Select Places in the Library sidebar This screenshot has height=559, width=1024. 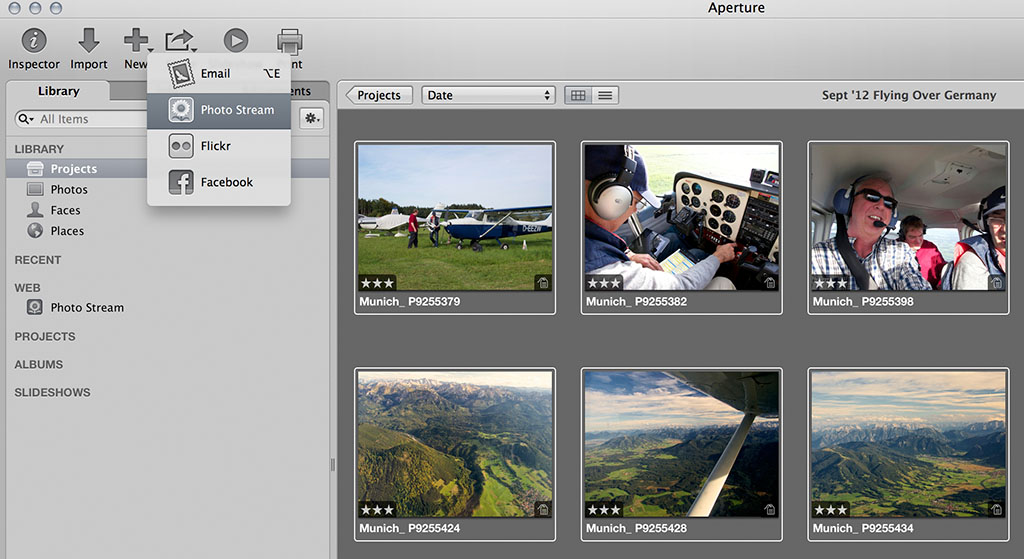pos(67,231)
